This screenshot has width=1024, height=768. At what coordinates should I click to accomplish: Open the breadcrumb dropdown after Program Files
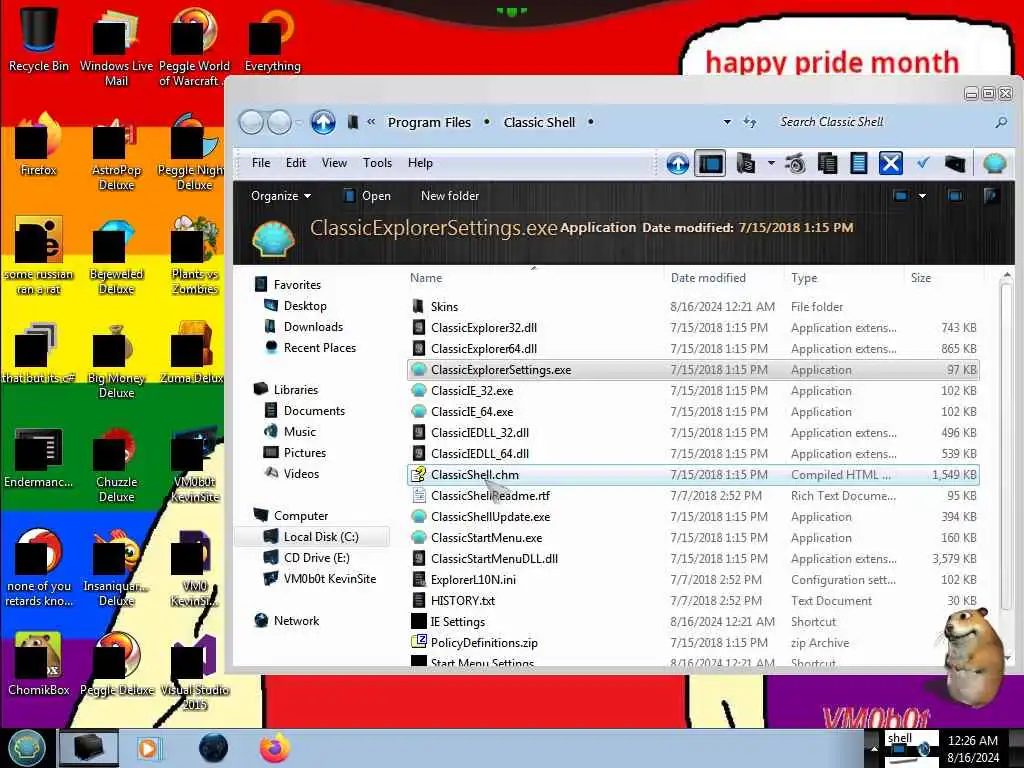487,122
